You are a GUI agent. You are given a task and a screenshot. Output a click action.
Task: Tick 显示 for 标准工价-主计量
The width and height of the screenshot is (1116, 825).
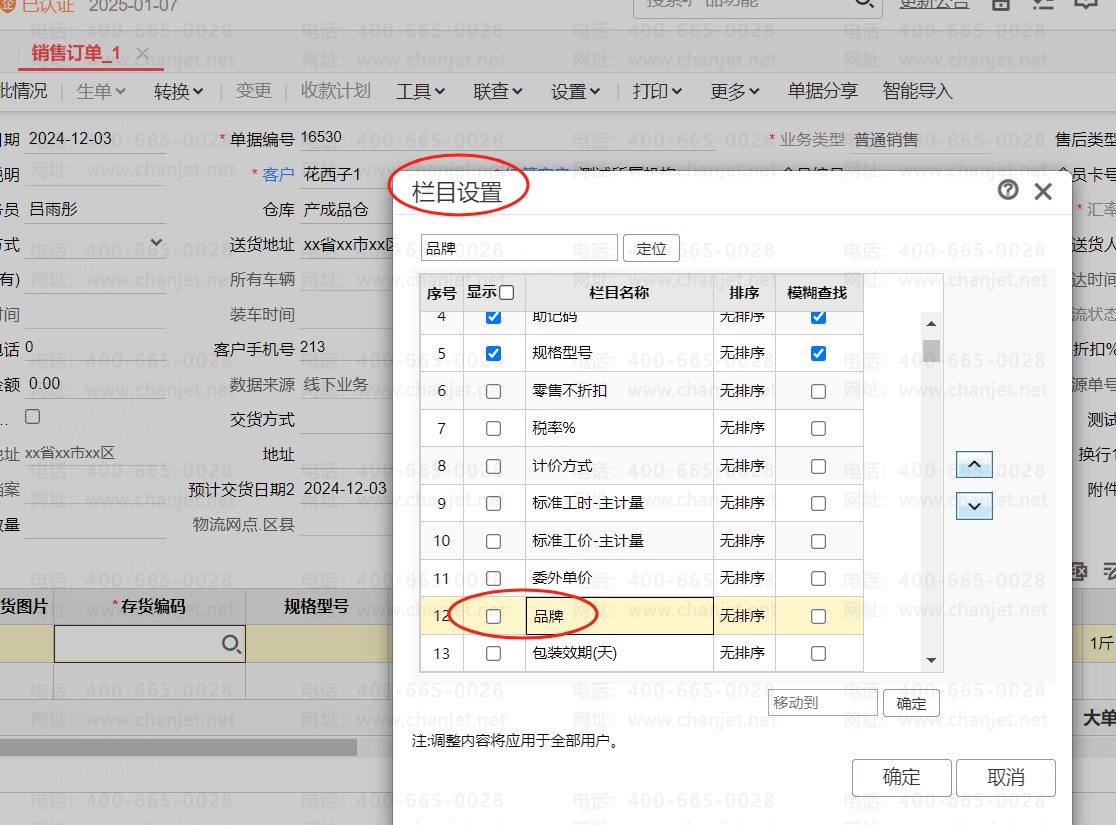[493, 542]
